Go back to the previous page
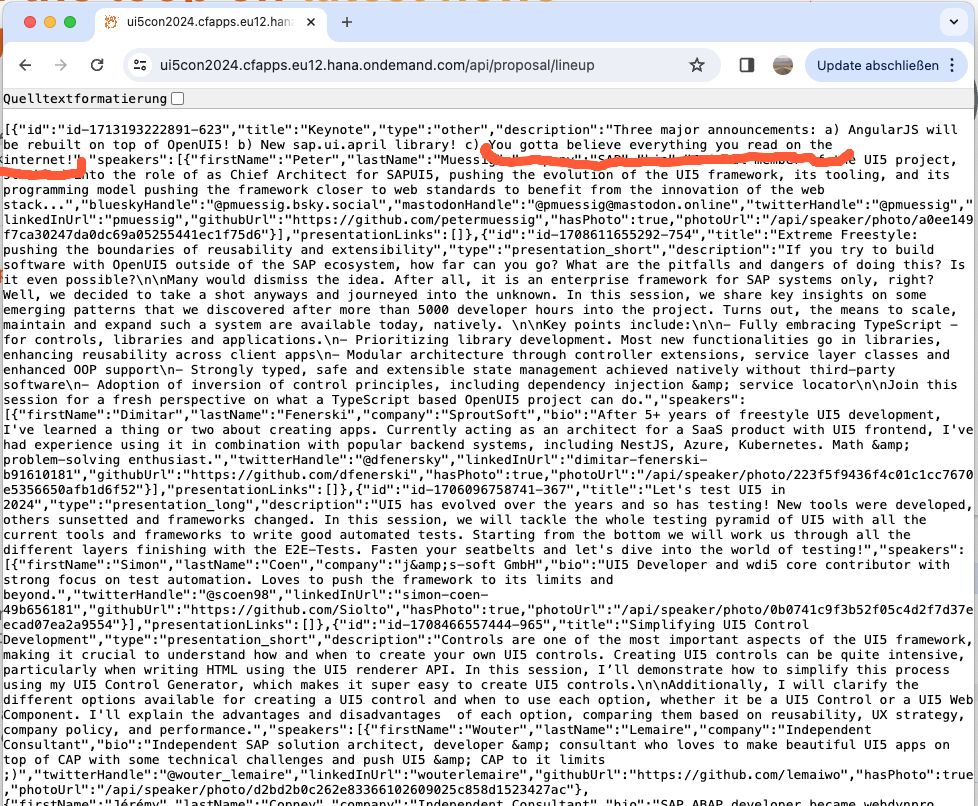 pyautogui.click(x=25, y=65)
